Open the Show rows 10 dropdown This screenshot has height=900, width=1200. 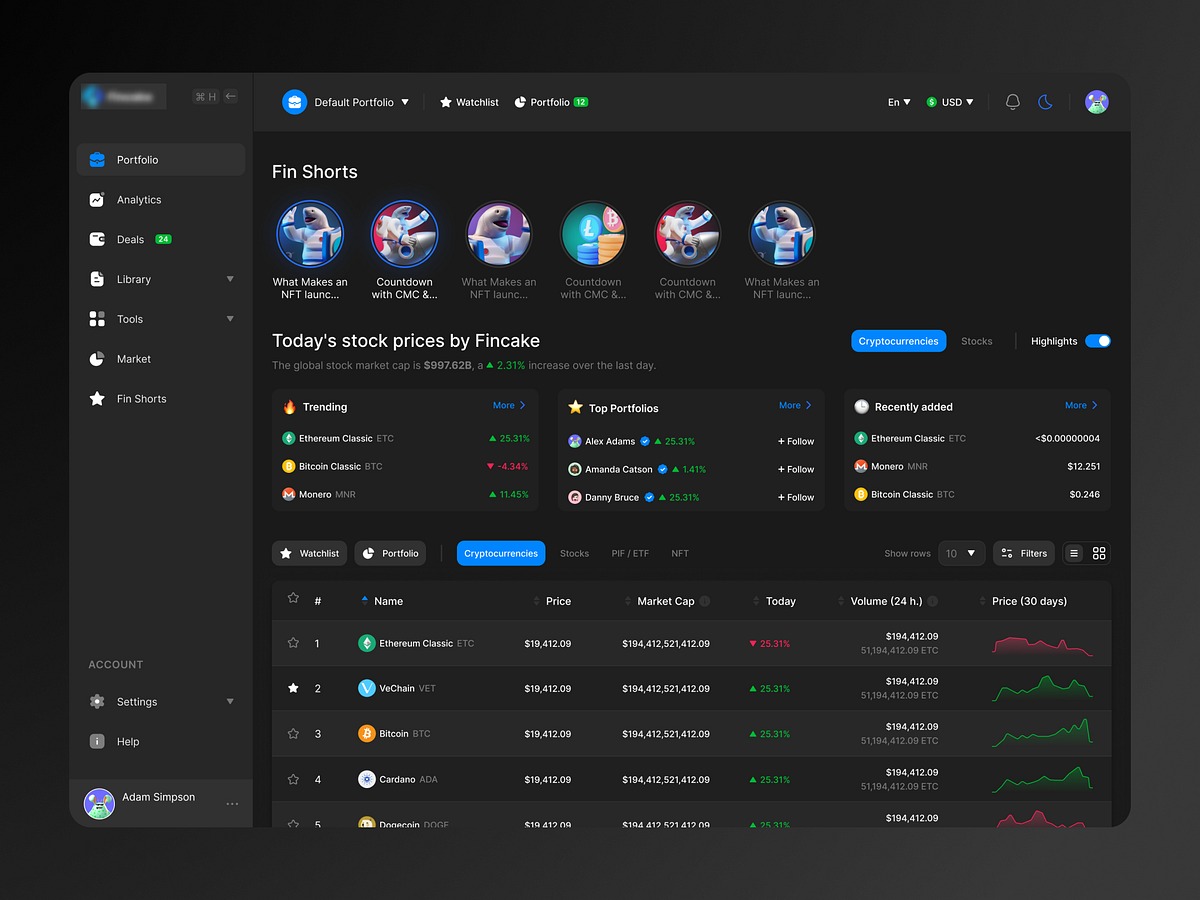coord(962,553)
